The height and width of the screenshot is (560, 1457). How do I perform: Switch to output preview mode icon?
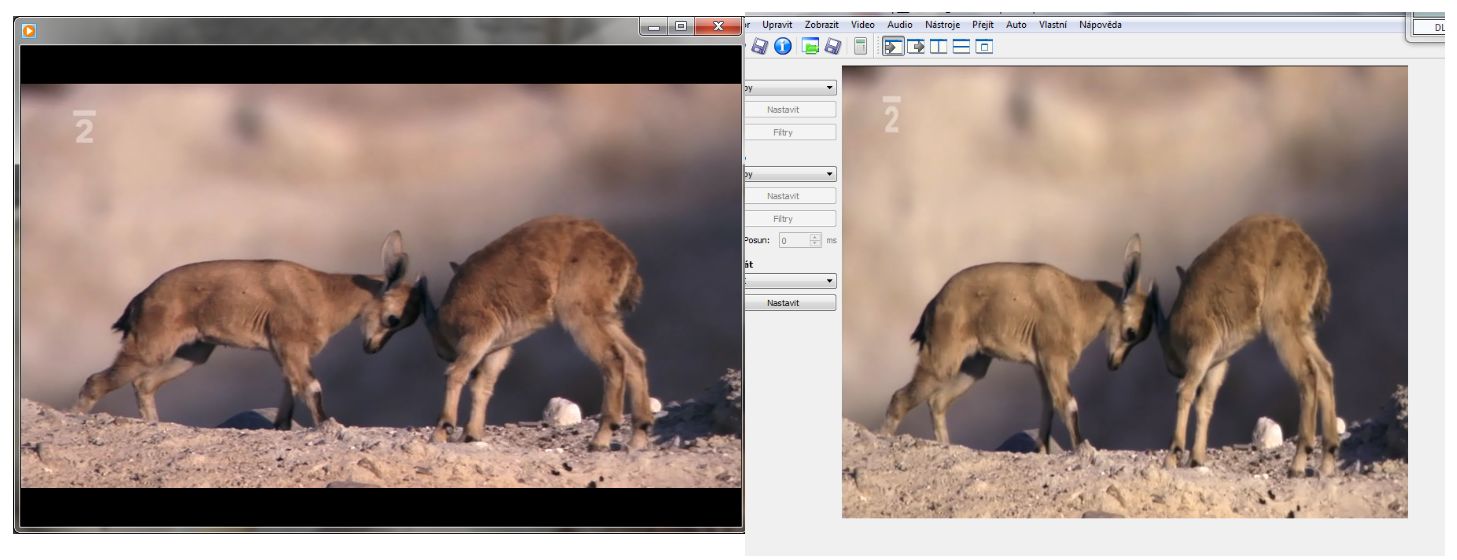pos(916,46)
